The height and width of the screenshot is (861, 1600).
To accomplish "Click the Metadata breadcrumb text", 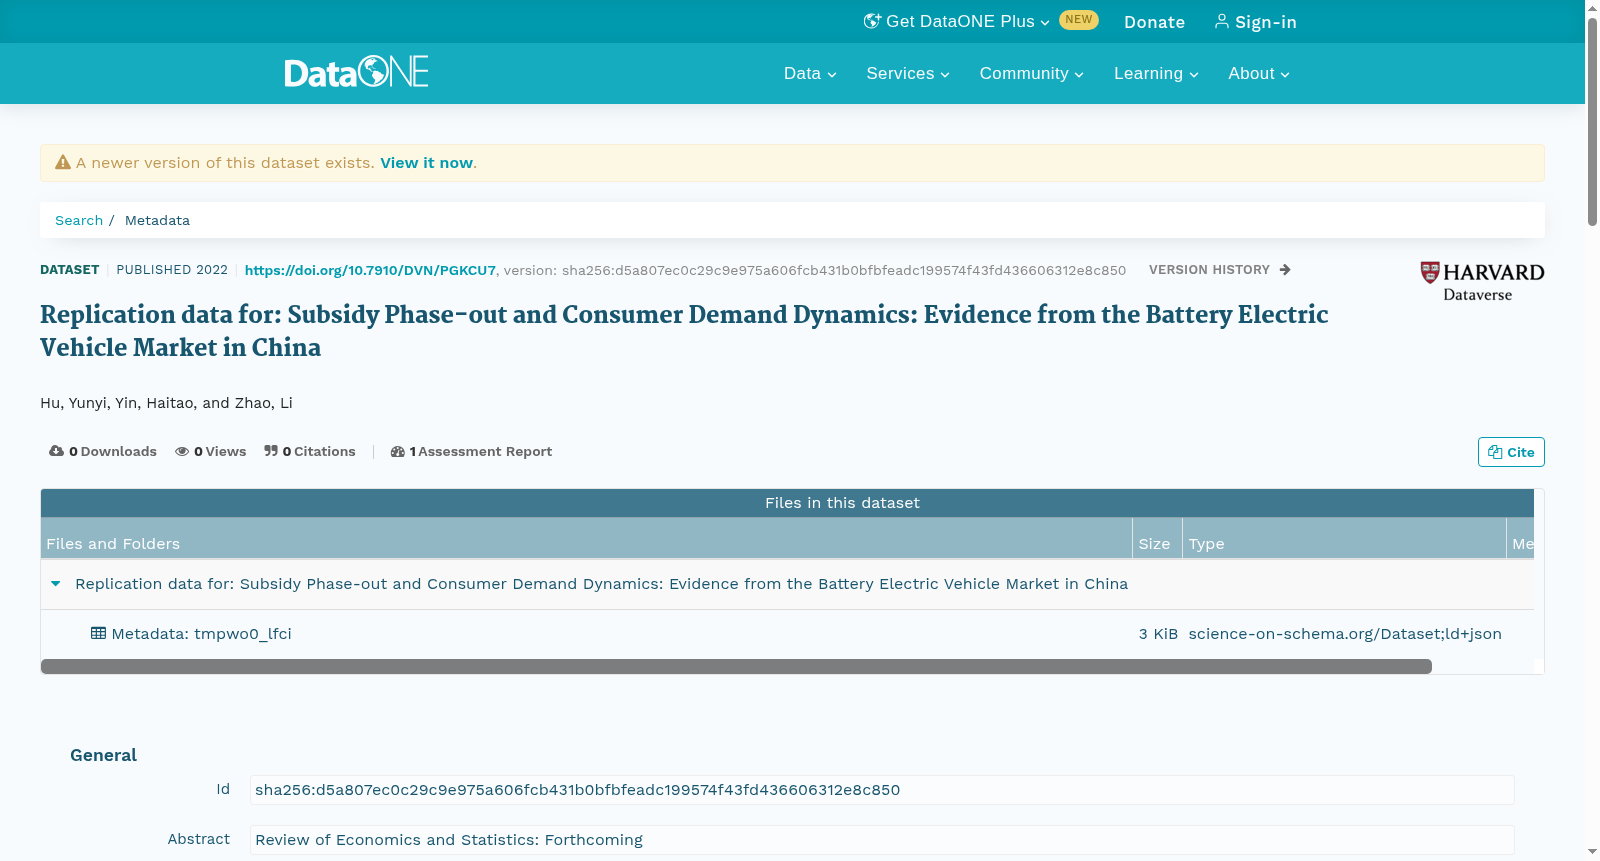I will (157, 220).
